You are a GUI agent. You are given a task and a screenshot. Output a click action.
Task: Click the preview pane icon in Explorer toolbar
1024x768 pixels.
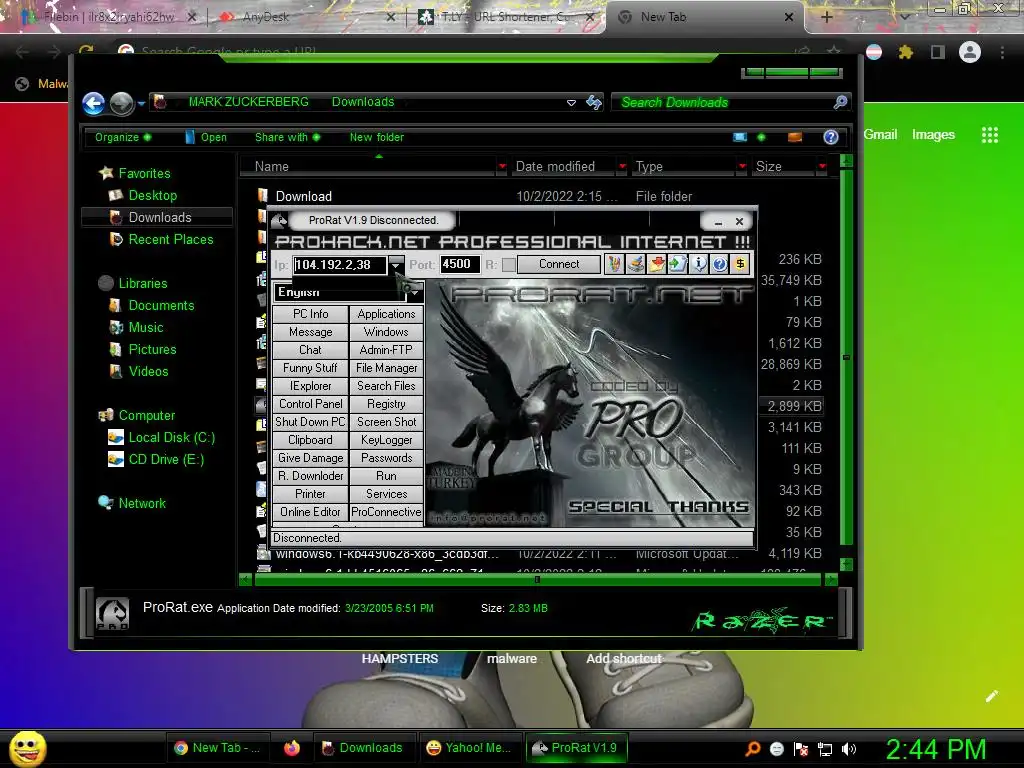(x=795, y=137)
